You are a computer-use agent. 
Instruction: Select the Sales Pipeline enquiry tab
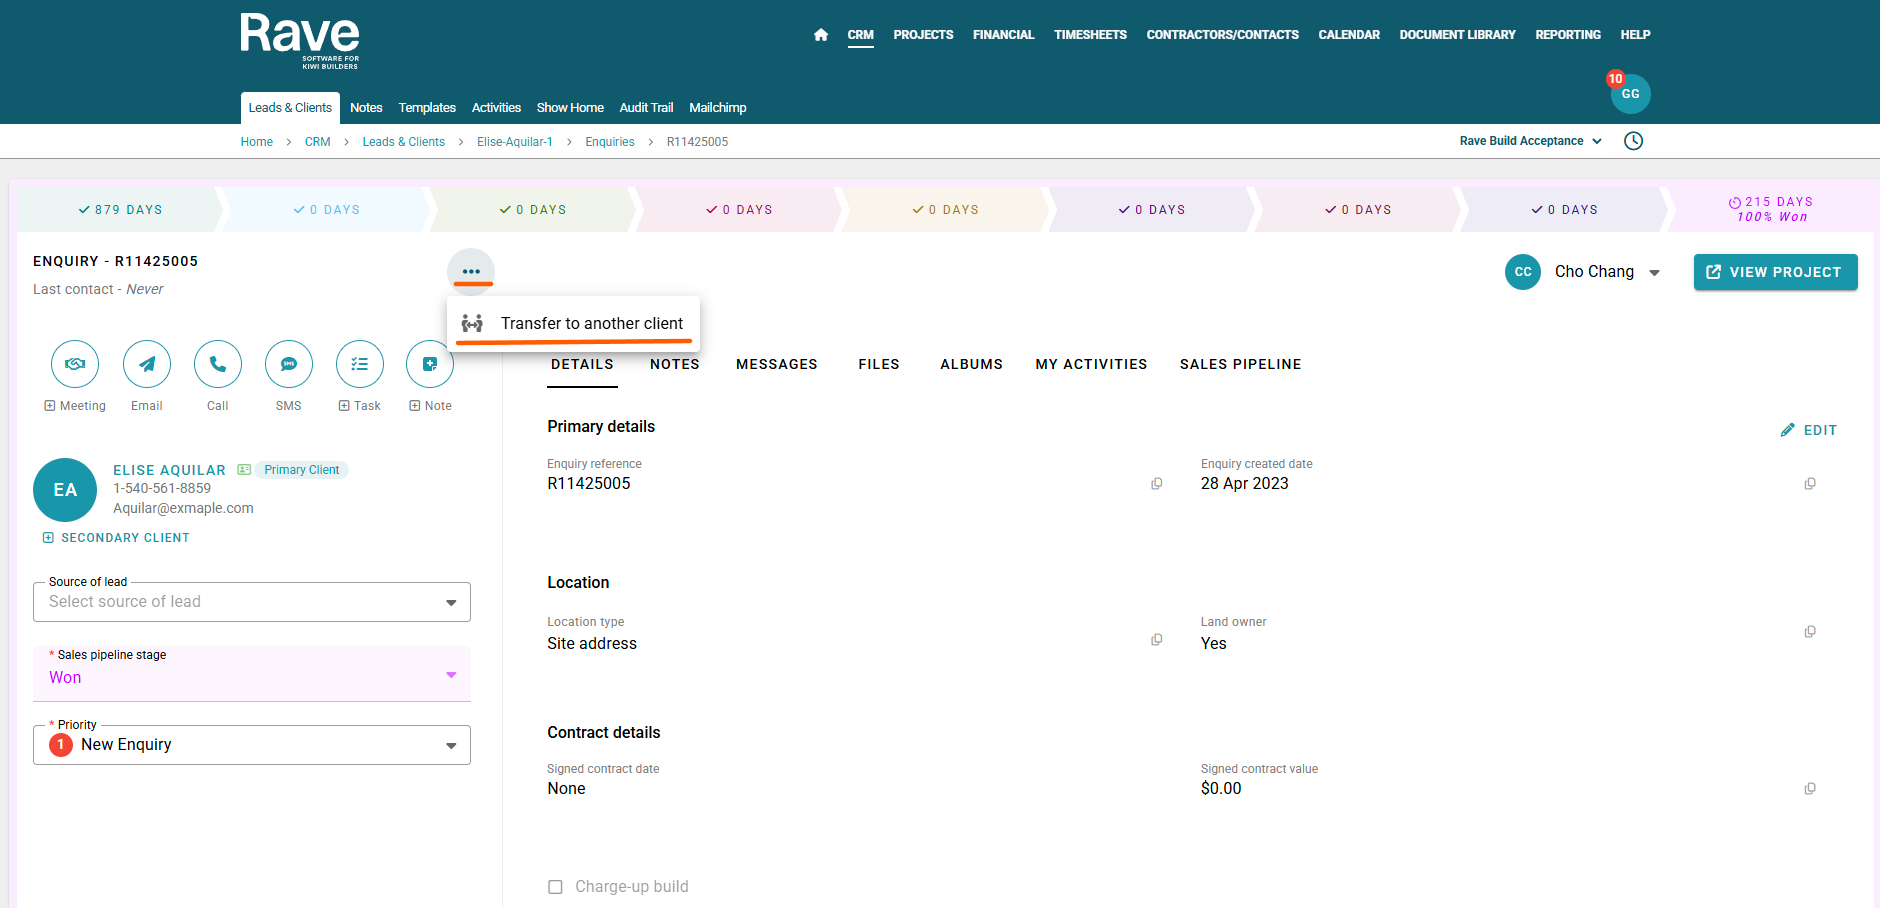pos(1240,365)
